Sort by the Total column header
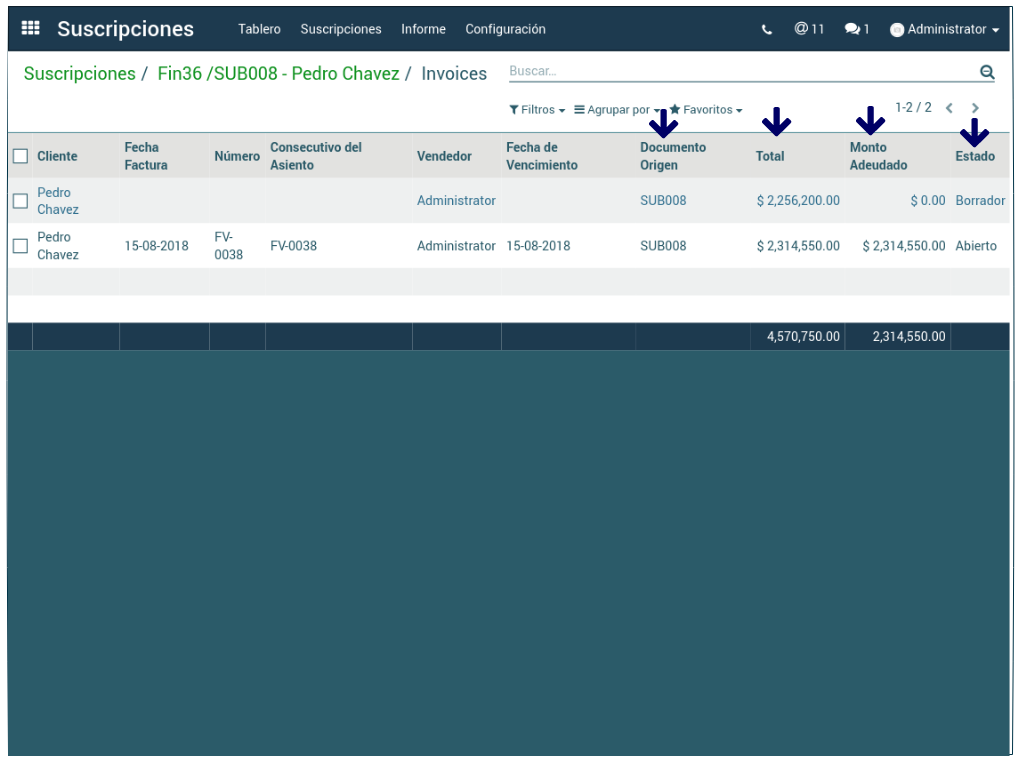Screen dimensions: 1023x767 (770, 156)
